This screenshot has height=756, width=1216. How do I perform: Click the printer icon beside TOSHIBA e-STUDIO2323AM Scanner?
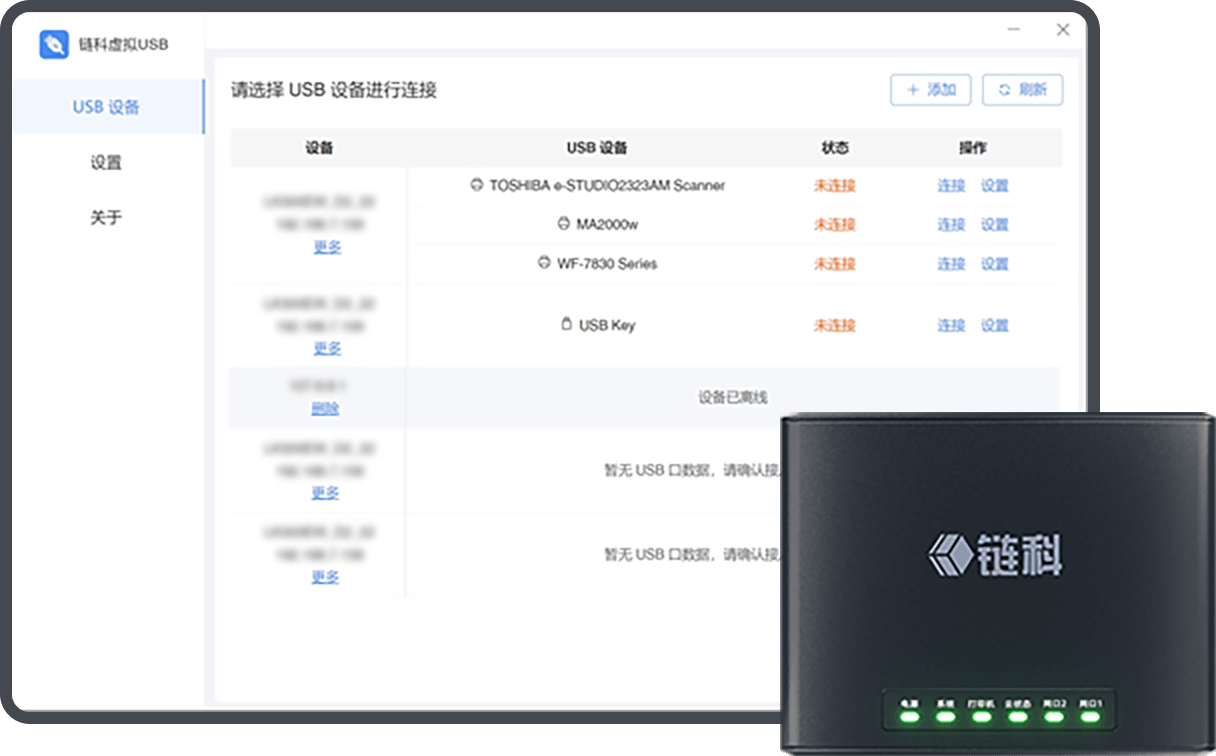click(477, 185)
